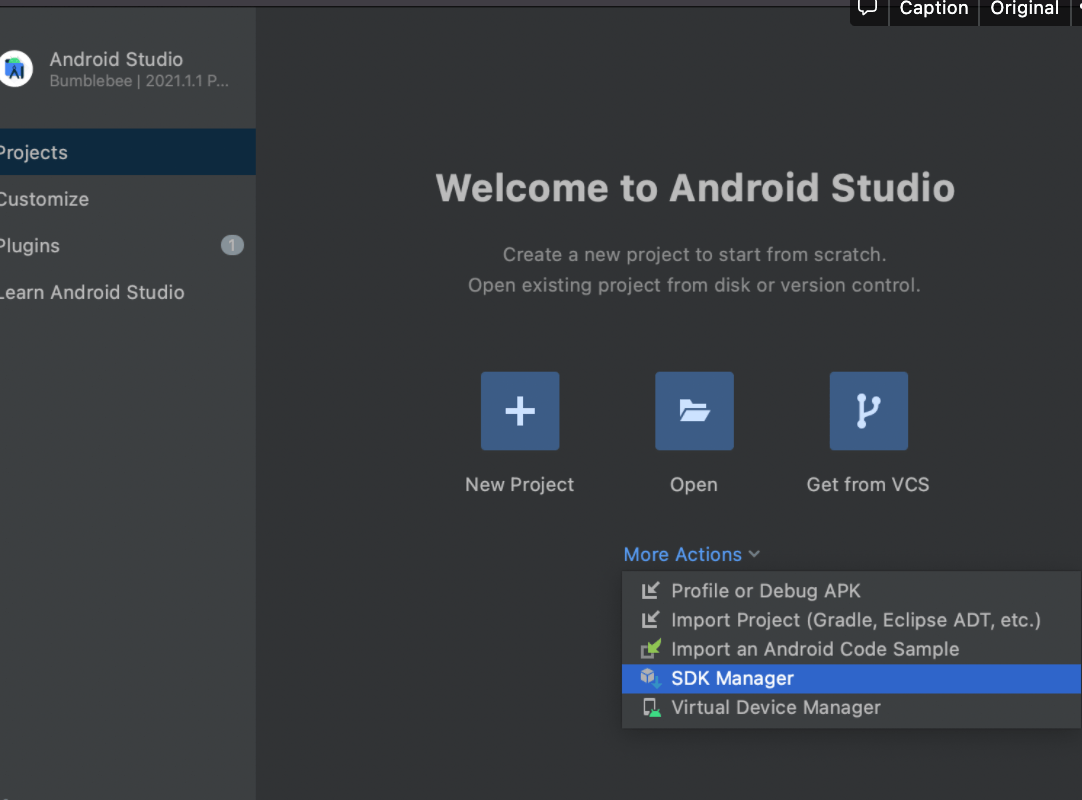Expand the More Actions dropdown
Screen dimensions: 1082x800
[x=691, y=554]
